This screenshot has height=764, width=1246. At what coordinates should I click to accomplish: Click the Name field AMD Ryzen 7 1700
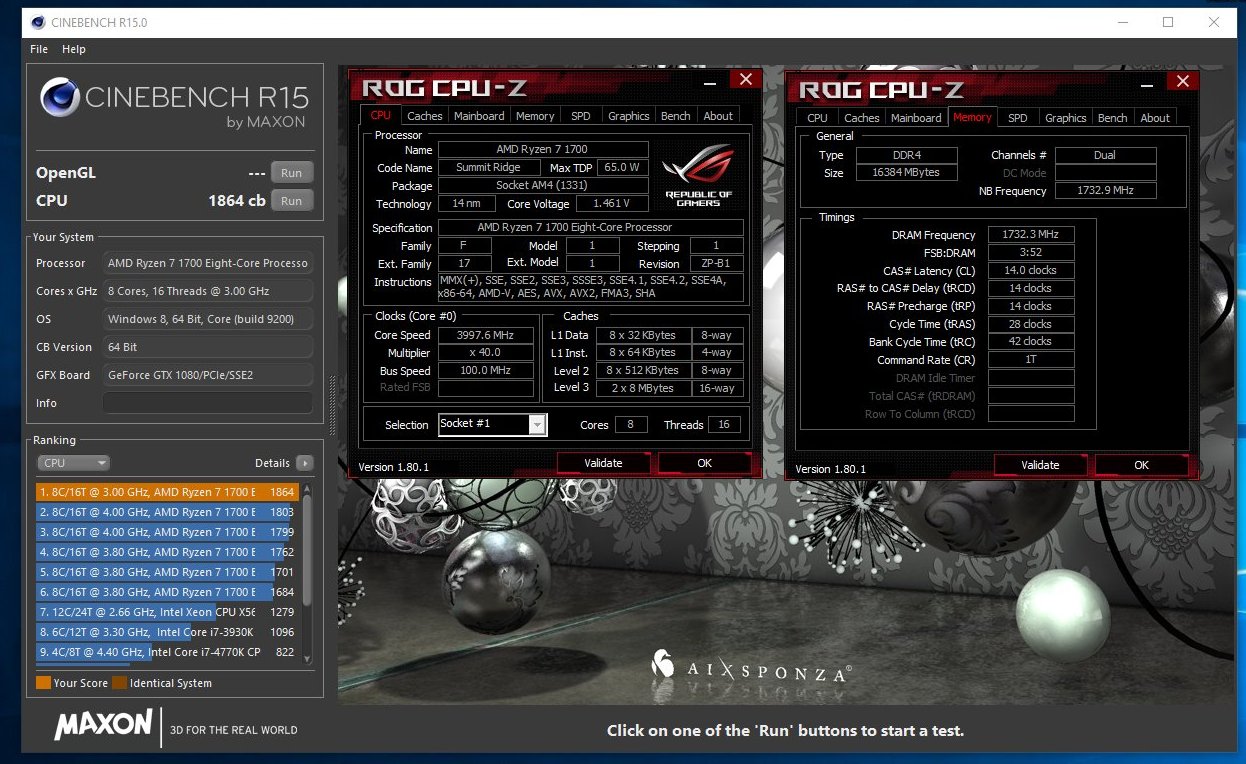[541, 149]
